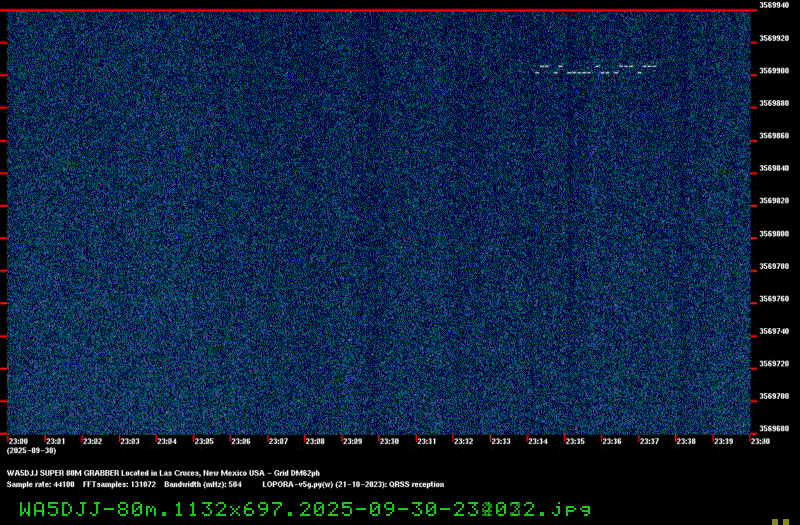
Task: Click the QRSS signal trace near 3569900
Action: click(x=595, y=69)
